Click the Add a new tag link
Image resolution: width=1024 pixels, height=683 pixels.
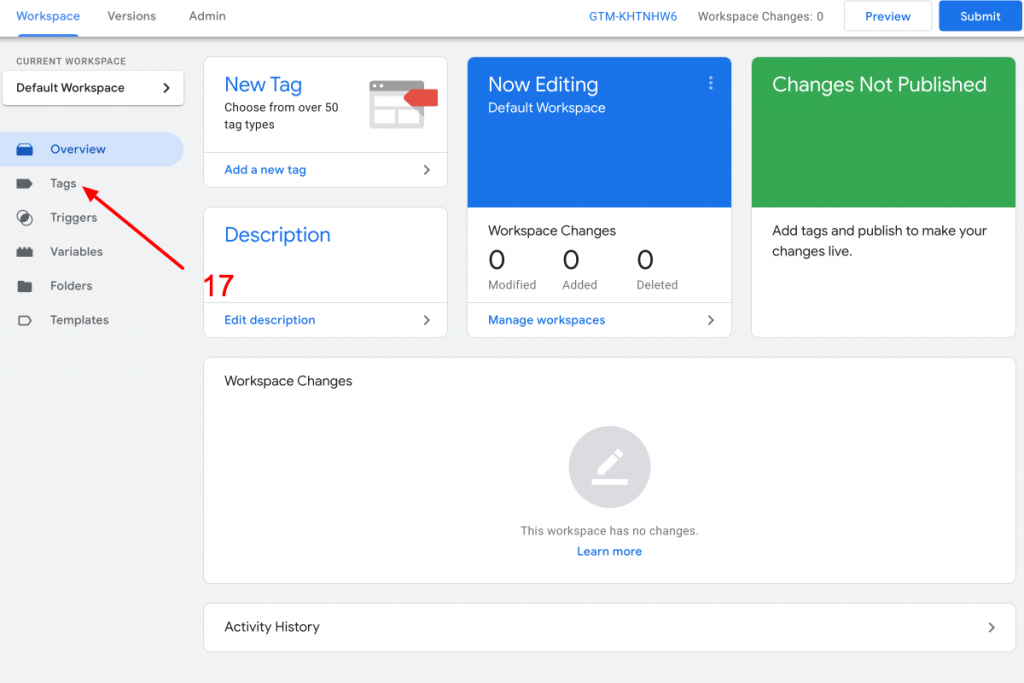coord(265,170)
